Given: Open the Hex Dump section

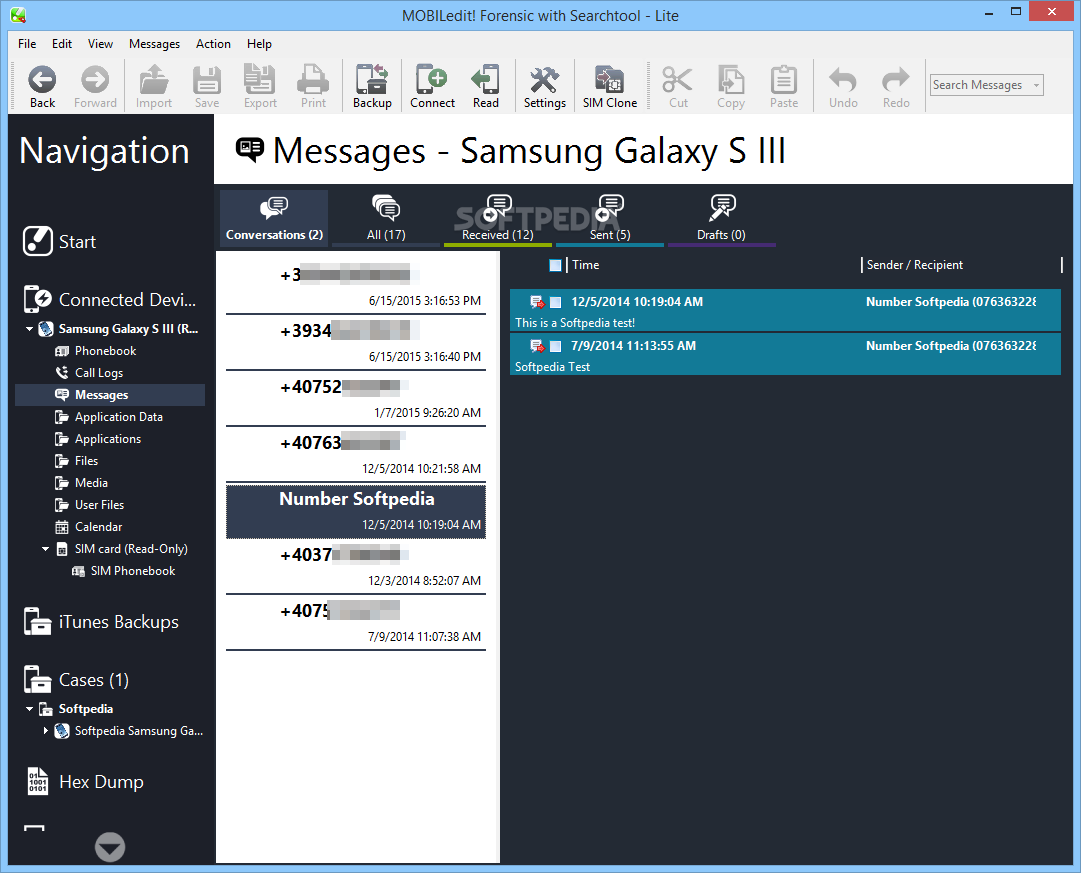Looking at the screenshot, I should coord(85,782).
